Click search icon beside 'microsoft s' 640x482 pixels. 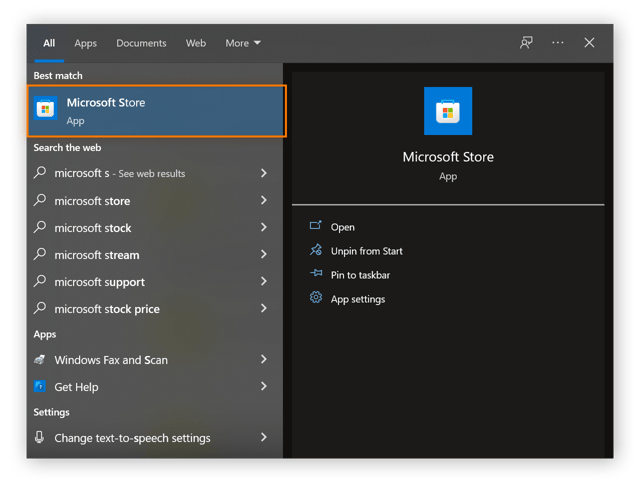tap(40, 172)
